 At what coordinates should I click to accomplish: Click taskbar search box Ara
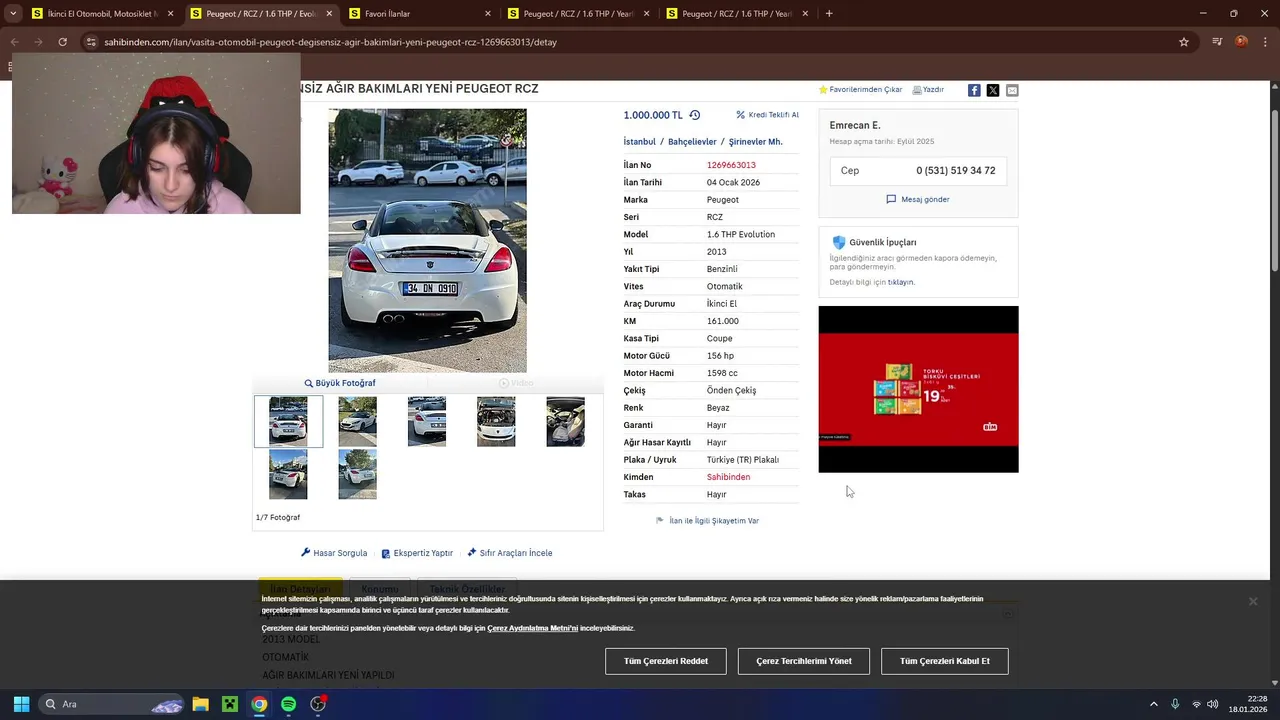(x=112, y=704)
